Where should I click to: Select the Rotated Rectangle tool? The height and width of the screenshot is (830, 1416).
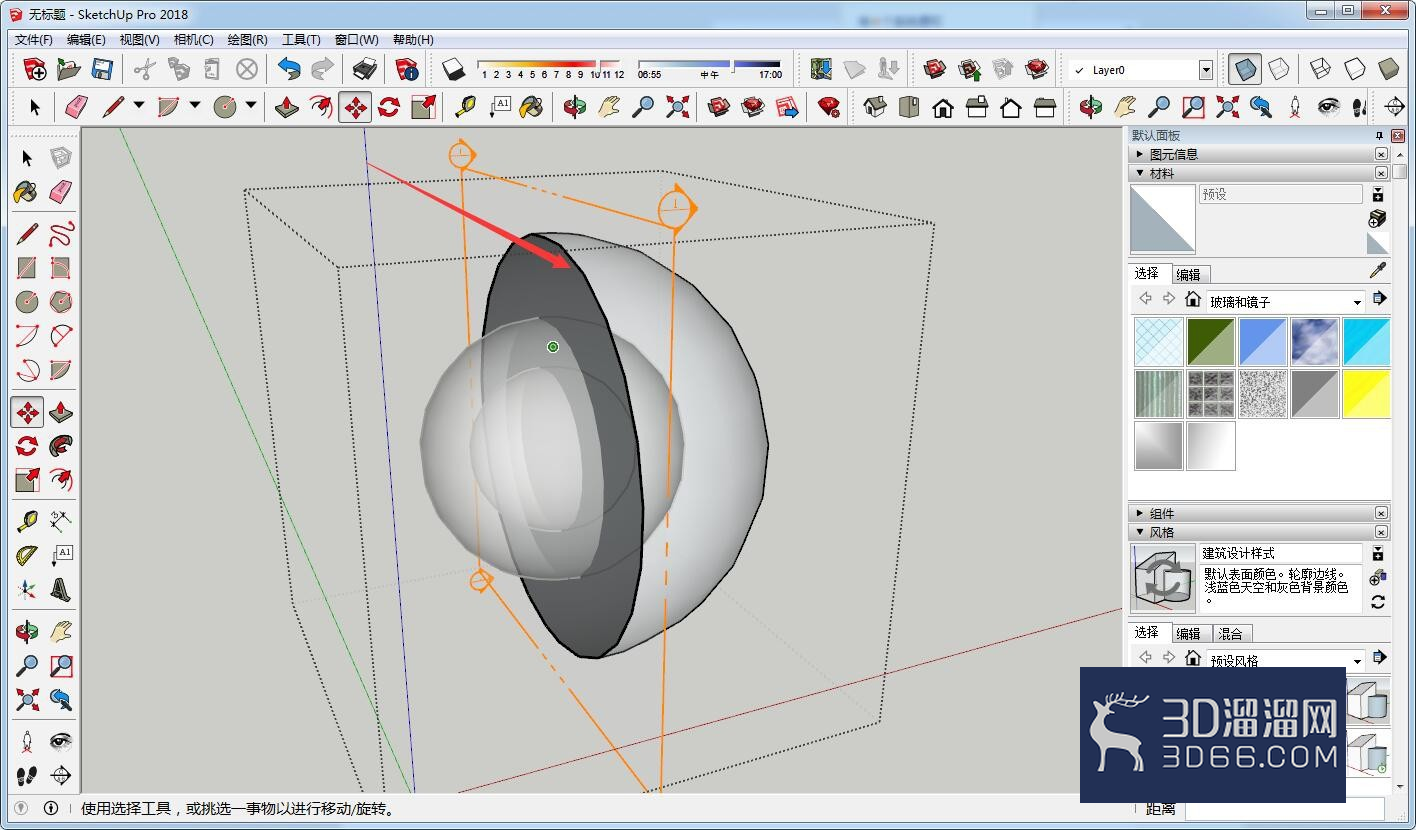tap(61, 268)
